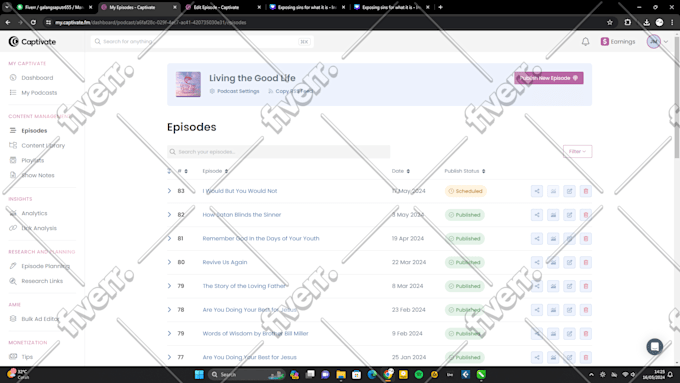Open Earnings in the header
This screenshot has height=383, width=680.
[x=618, y=42]
